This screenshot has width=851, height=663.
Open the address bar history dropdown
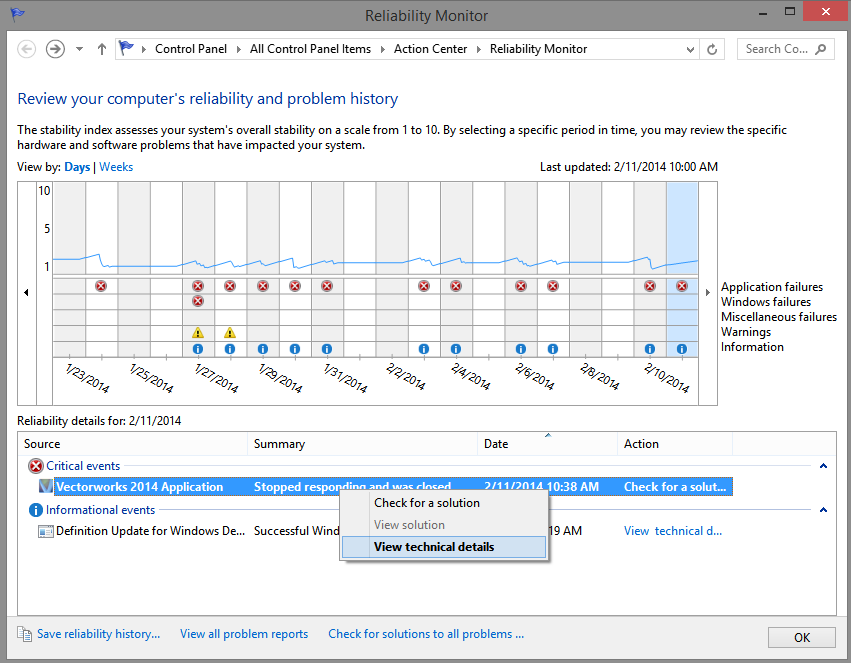(x=690, y=49)
